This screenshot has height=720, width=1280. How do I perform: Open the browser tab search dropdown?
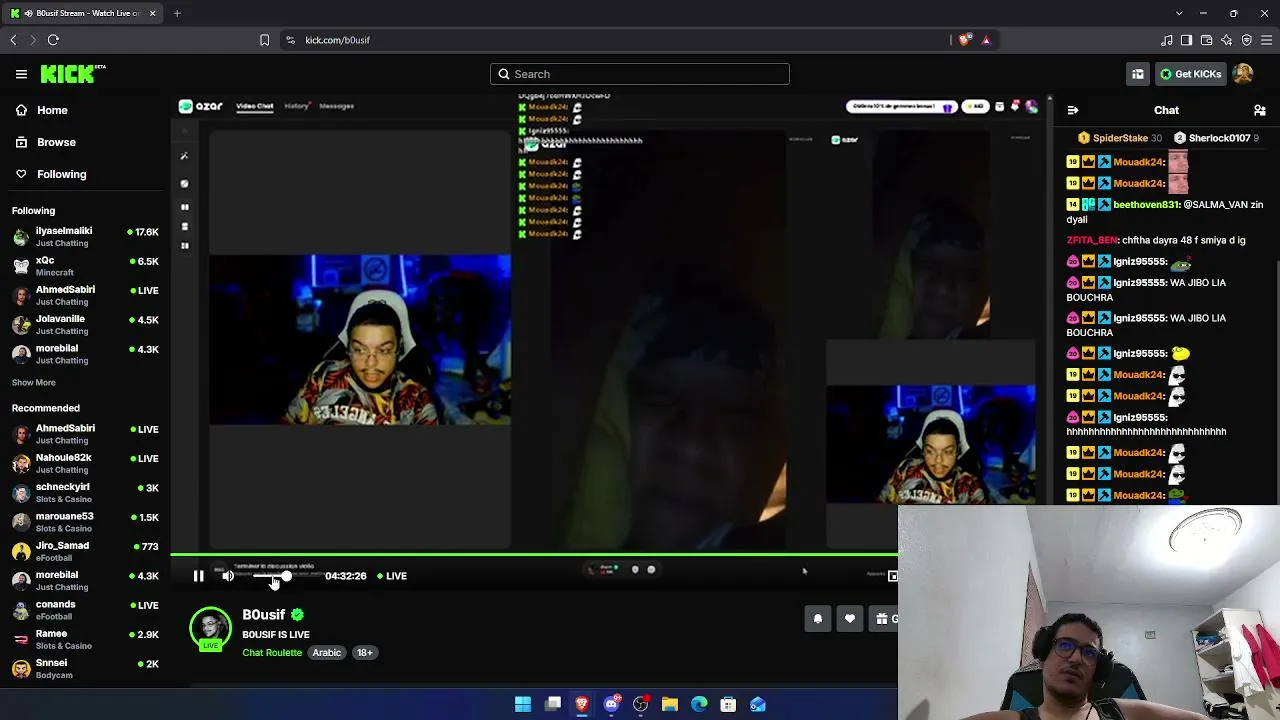click(1179, 13)
